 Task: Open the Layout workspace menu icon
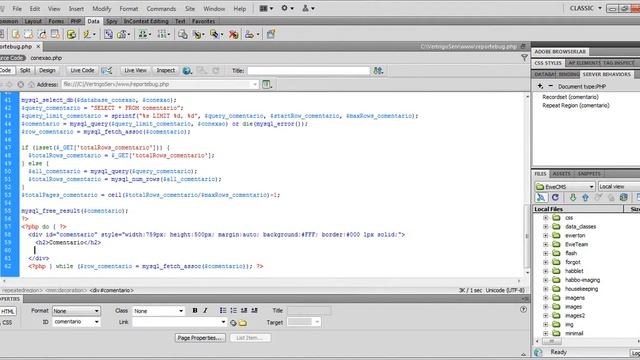point(266,8)
